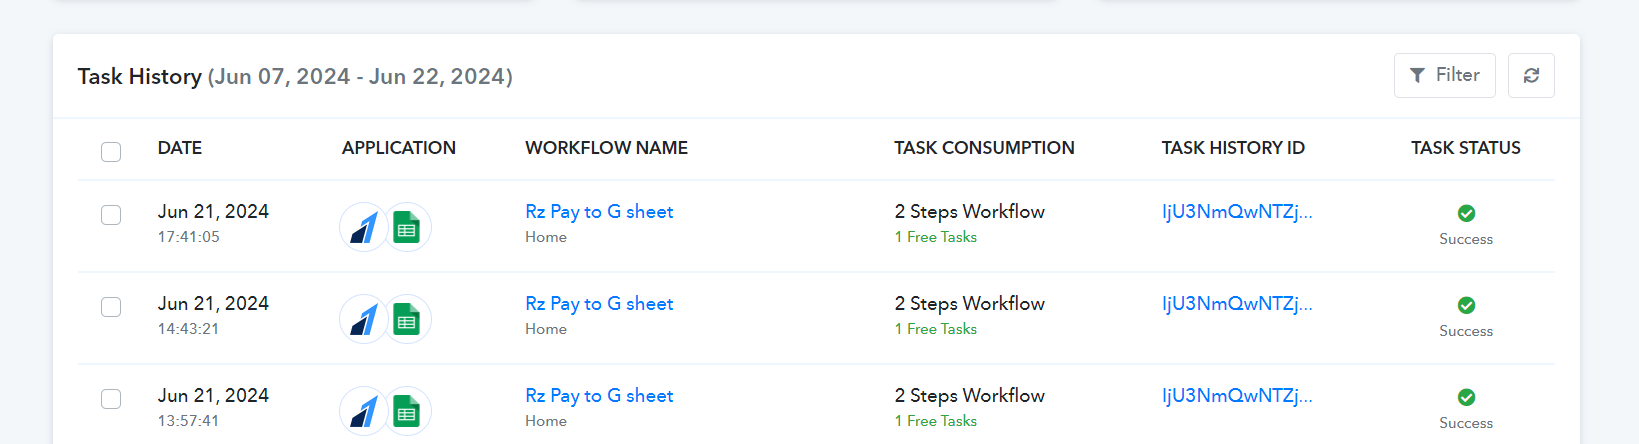Image resolution: width=1639 pixels, height=444 pixels.
Task: Tick the checkbox for the 13:57:41 task
Action: pyautogui.click(x=111, y=399)
